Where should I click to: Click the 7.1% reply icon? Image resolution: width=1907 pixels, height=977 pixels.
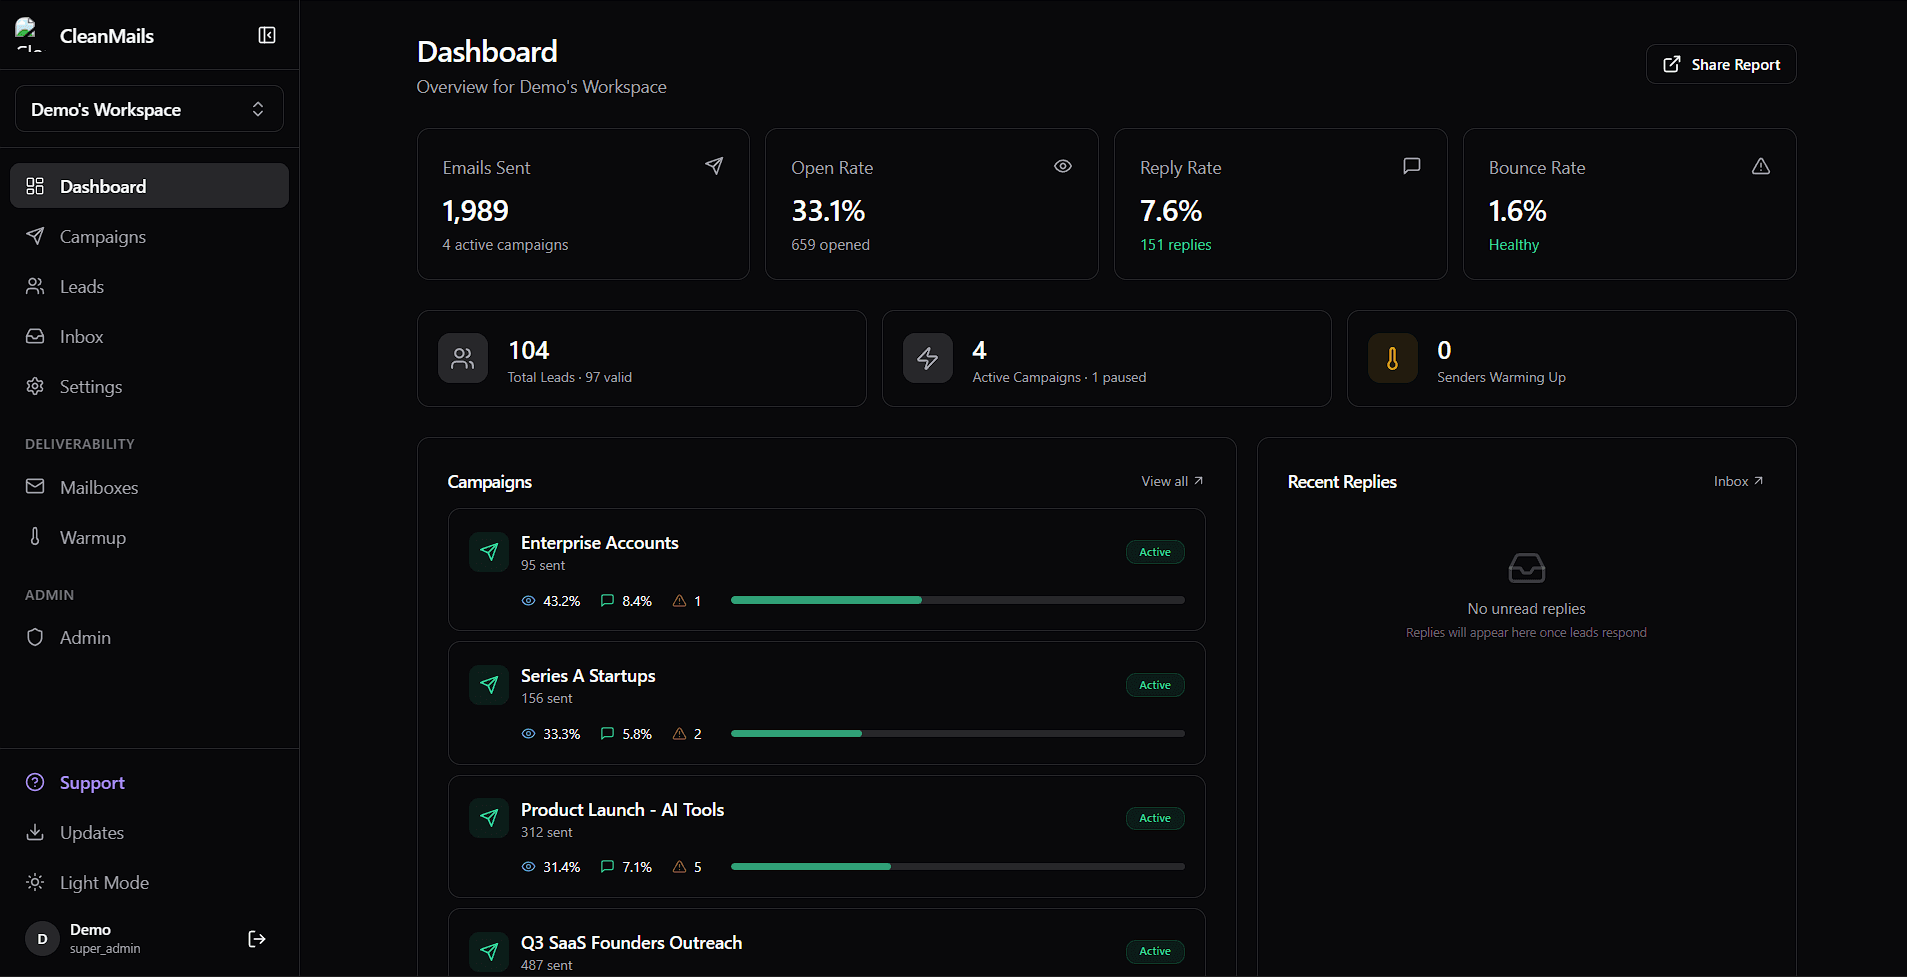pyautogui.click(x=607, y=867)
